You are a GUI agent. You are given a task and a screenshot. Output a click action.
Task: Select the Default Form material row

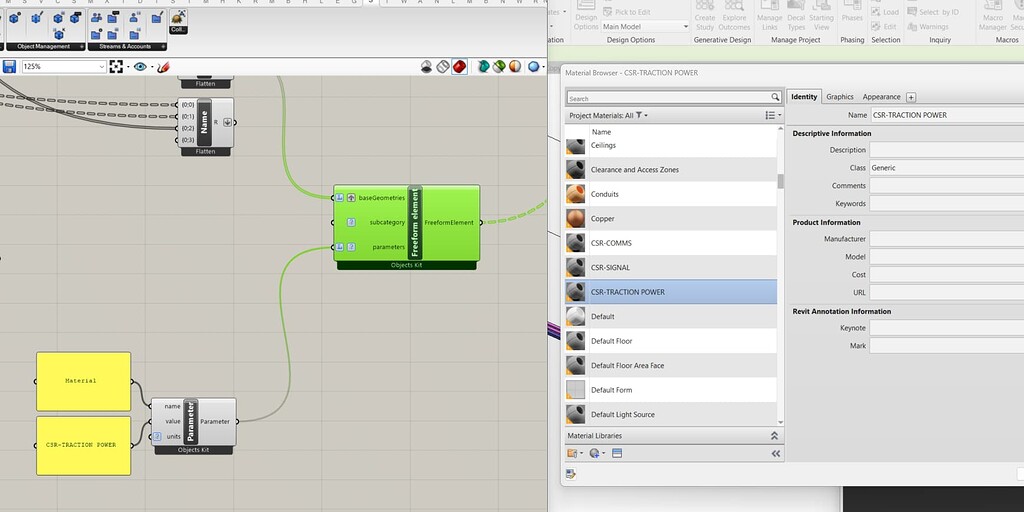coord(671,390)
